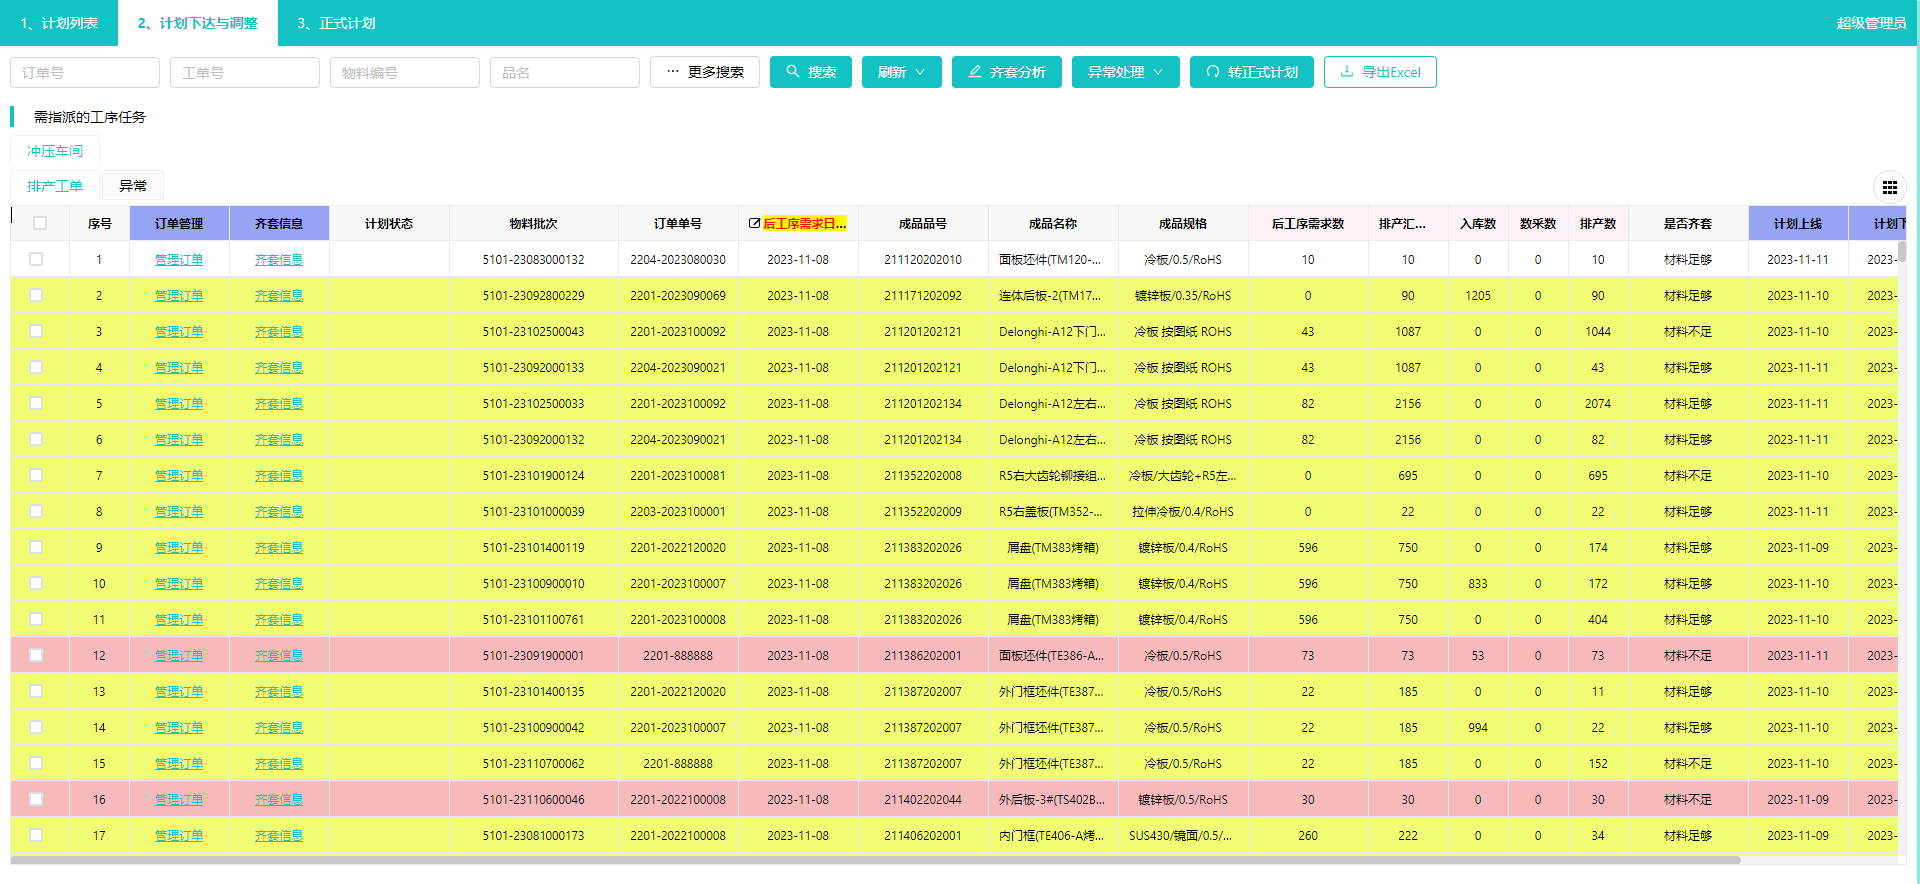Click the edit pencil icon on 齐套分析
This screenshot has width=1920, height=884.
(975, 72)
